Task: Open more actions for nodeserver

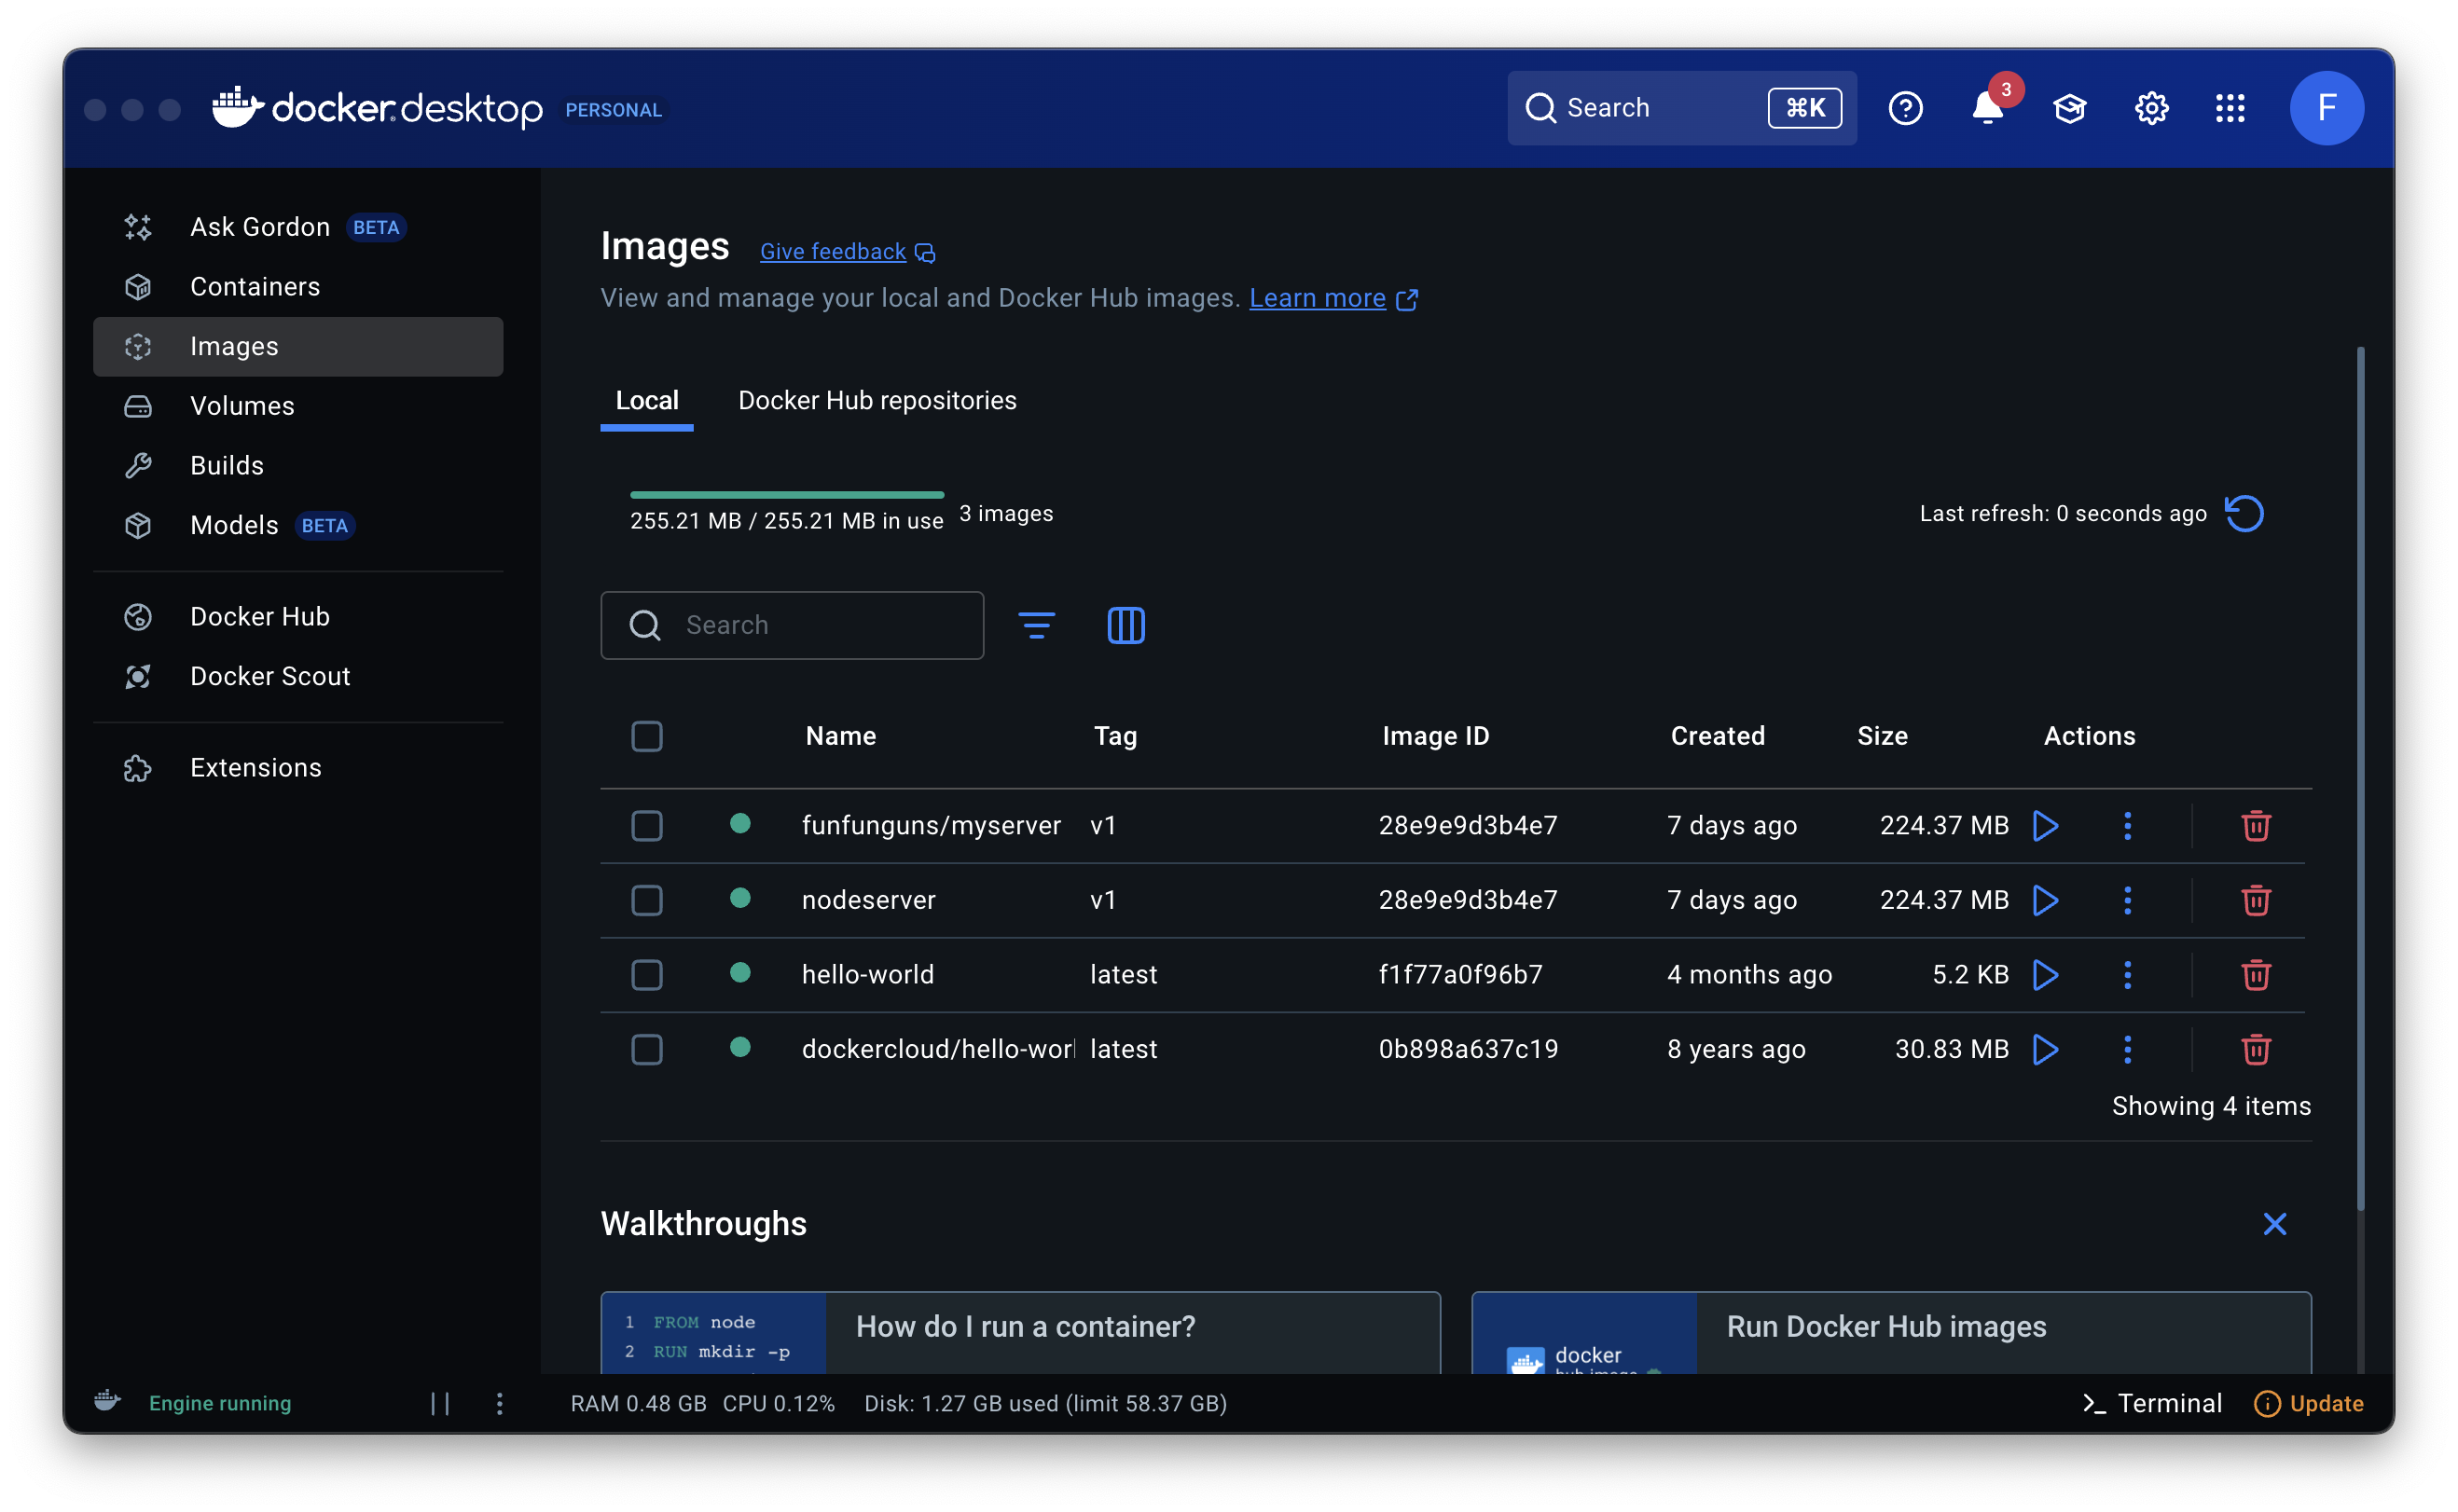Action: pos(2128,901)
